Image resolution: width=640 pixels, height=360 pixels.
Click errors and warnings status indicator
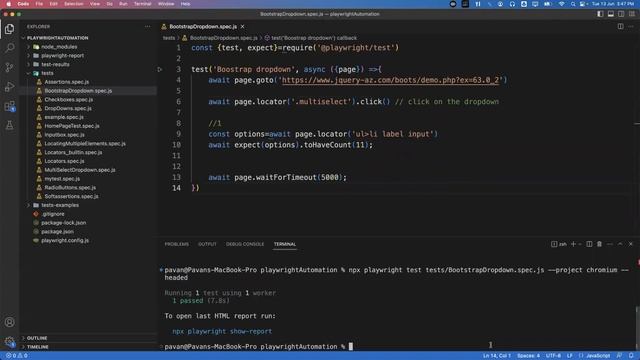(17, 356)
